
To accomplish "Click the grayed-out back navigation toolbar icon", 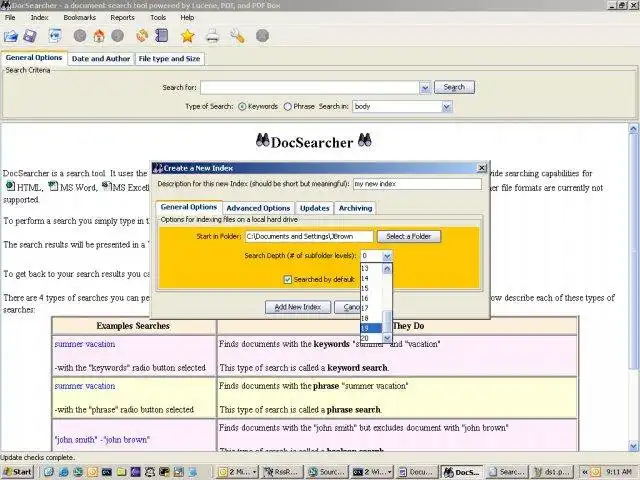I will pos(80,36).
